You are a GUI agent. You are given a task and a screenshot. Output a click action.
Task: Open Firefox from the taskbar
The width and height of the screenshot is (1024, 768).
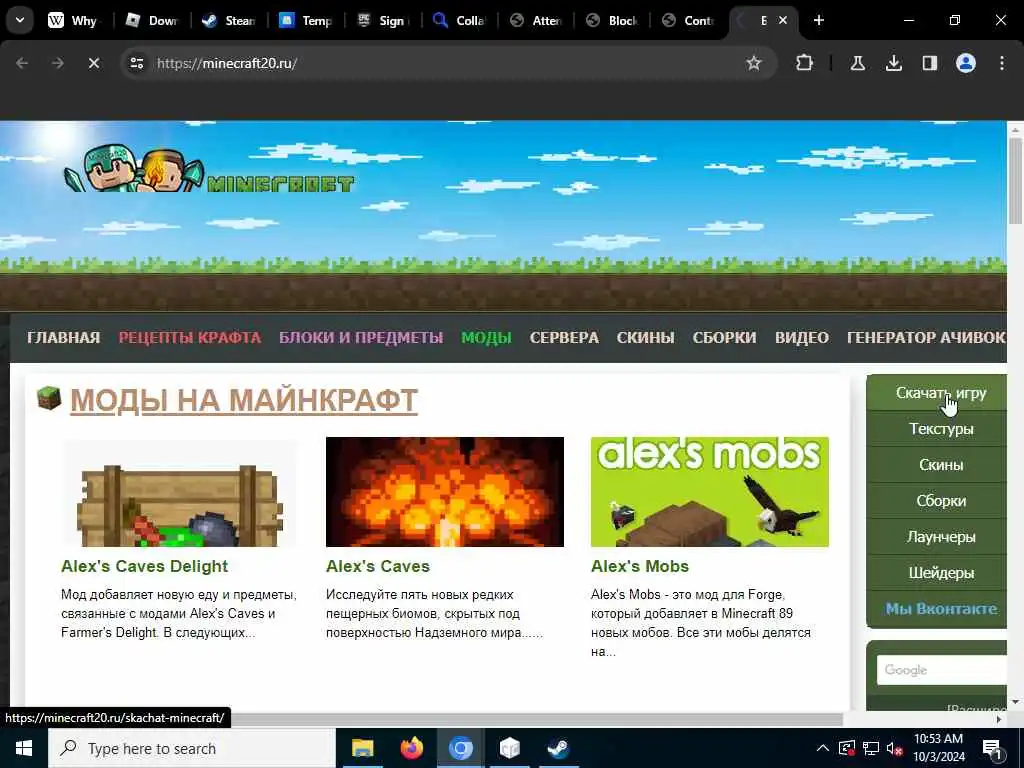click(411, 748)
